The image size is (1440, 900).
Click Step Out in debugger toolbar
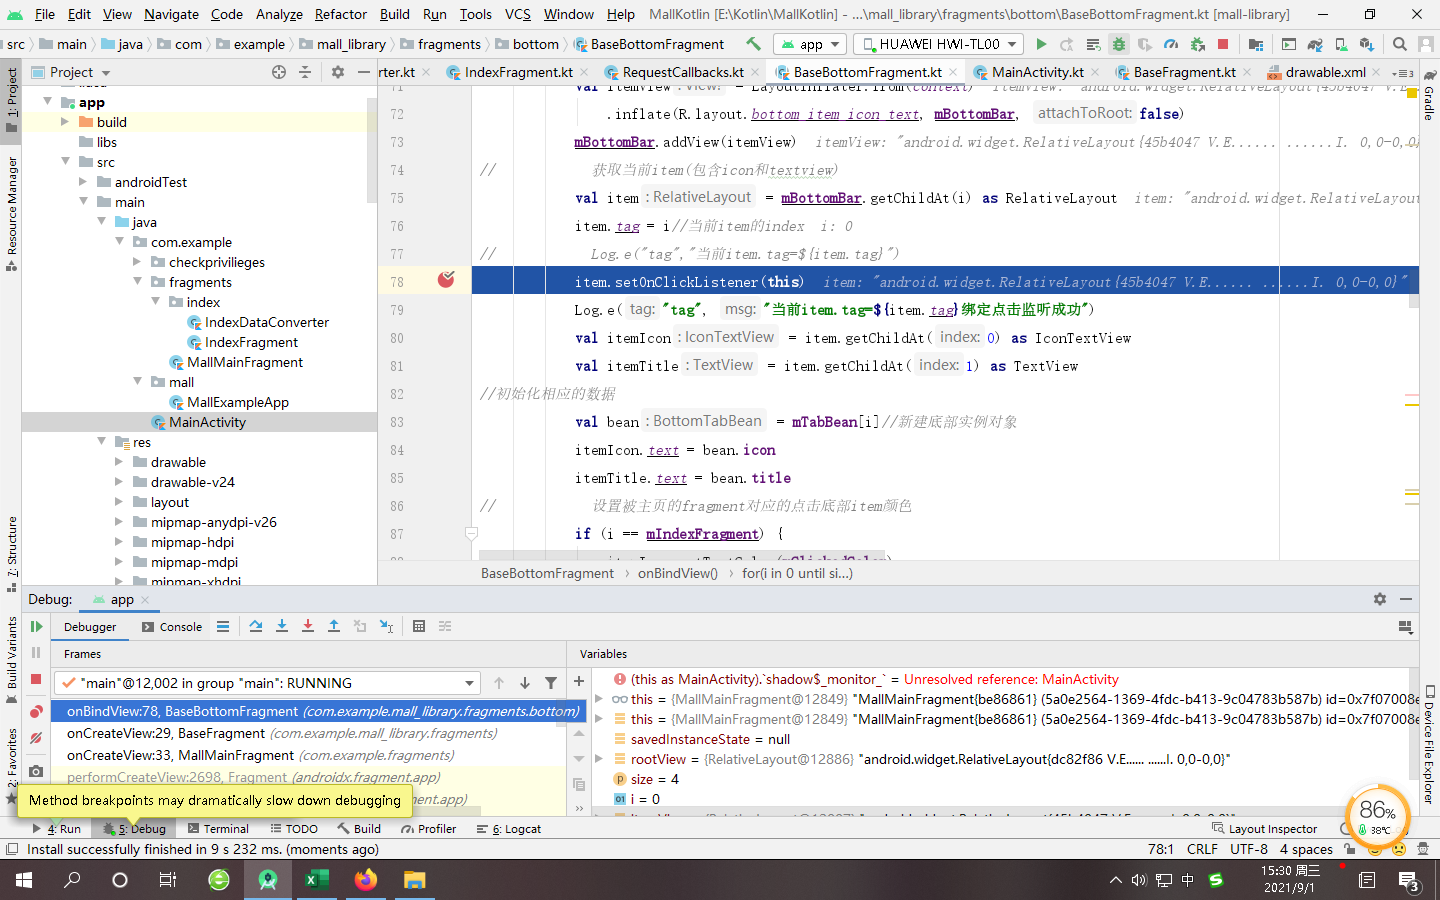[334, 626]
